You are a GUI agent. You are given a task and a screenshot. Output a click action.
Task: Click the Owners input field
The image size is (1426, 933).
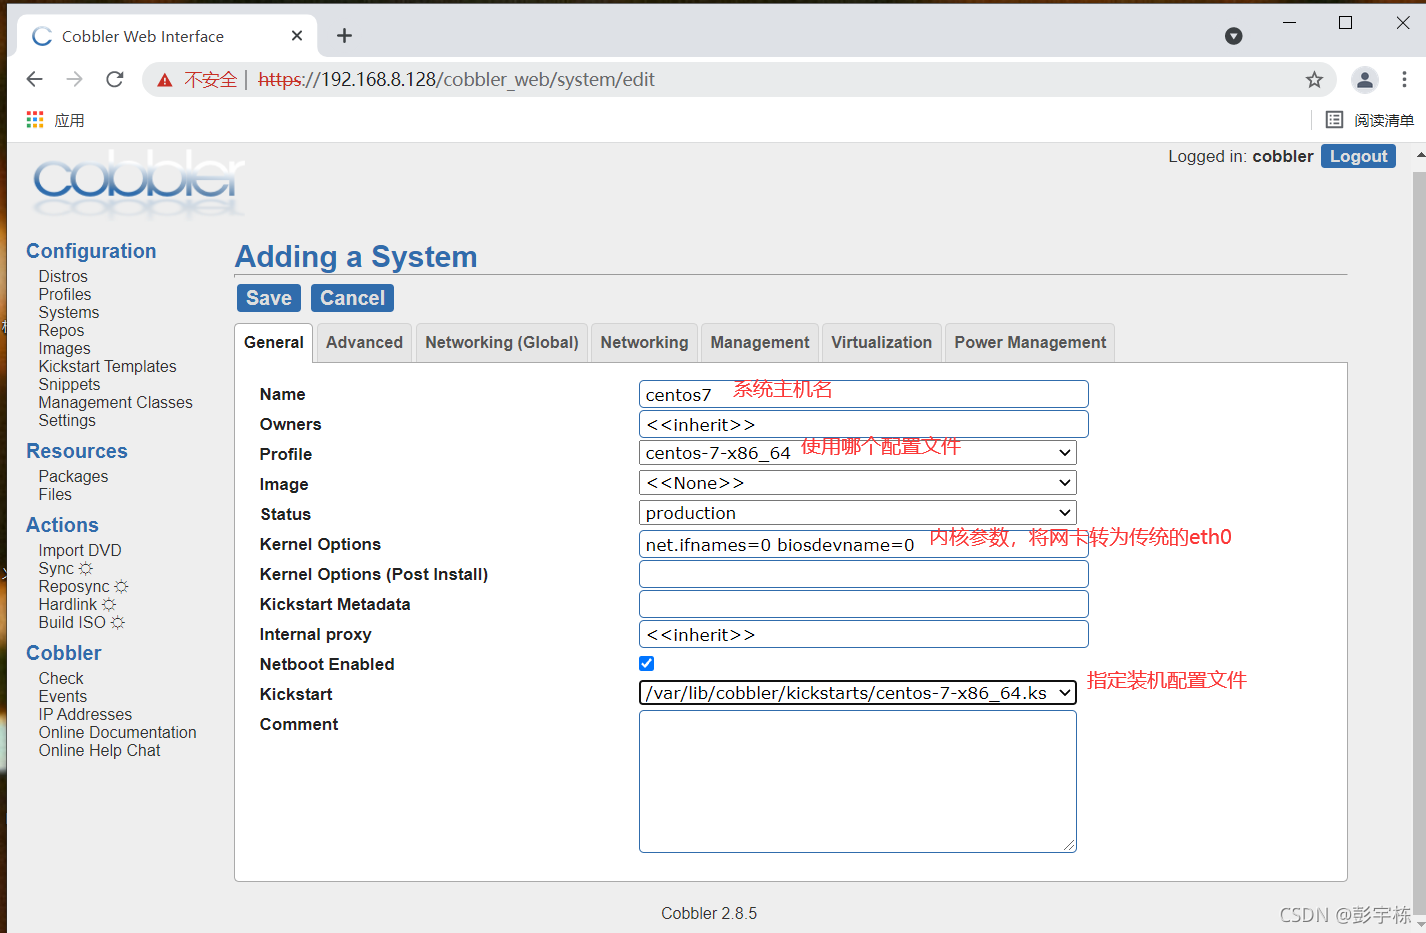click(864, 424)
